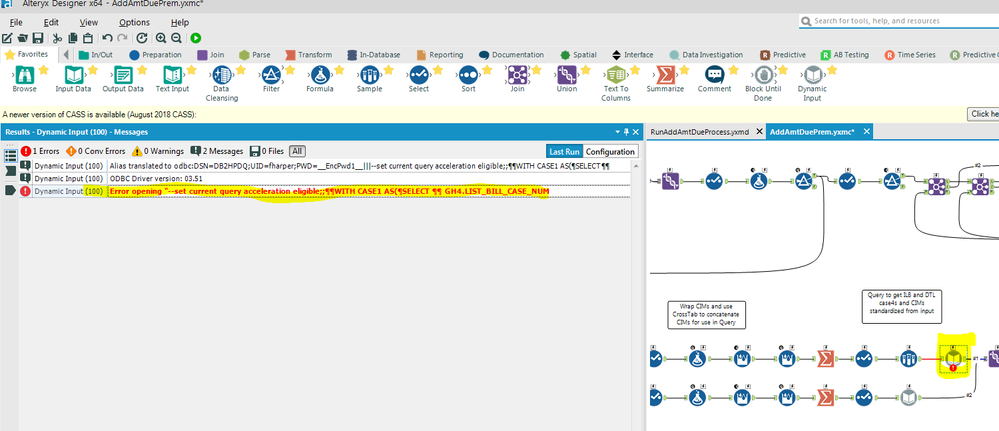Click the Paste clipboard icon
Screen dimensions: 999x431
click(x=88, y=38)
